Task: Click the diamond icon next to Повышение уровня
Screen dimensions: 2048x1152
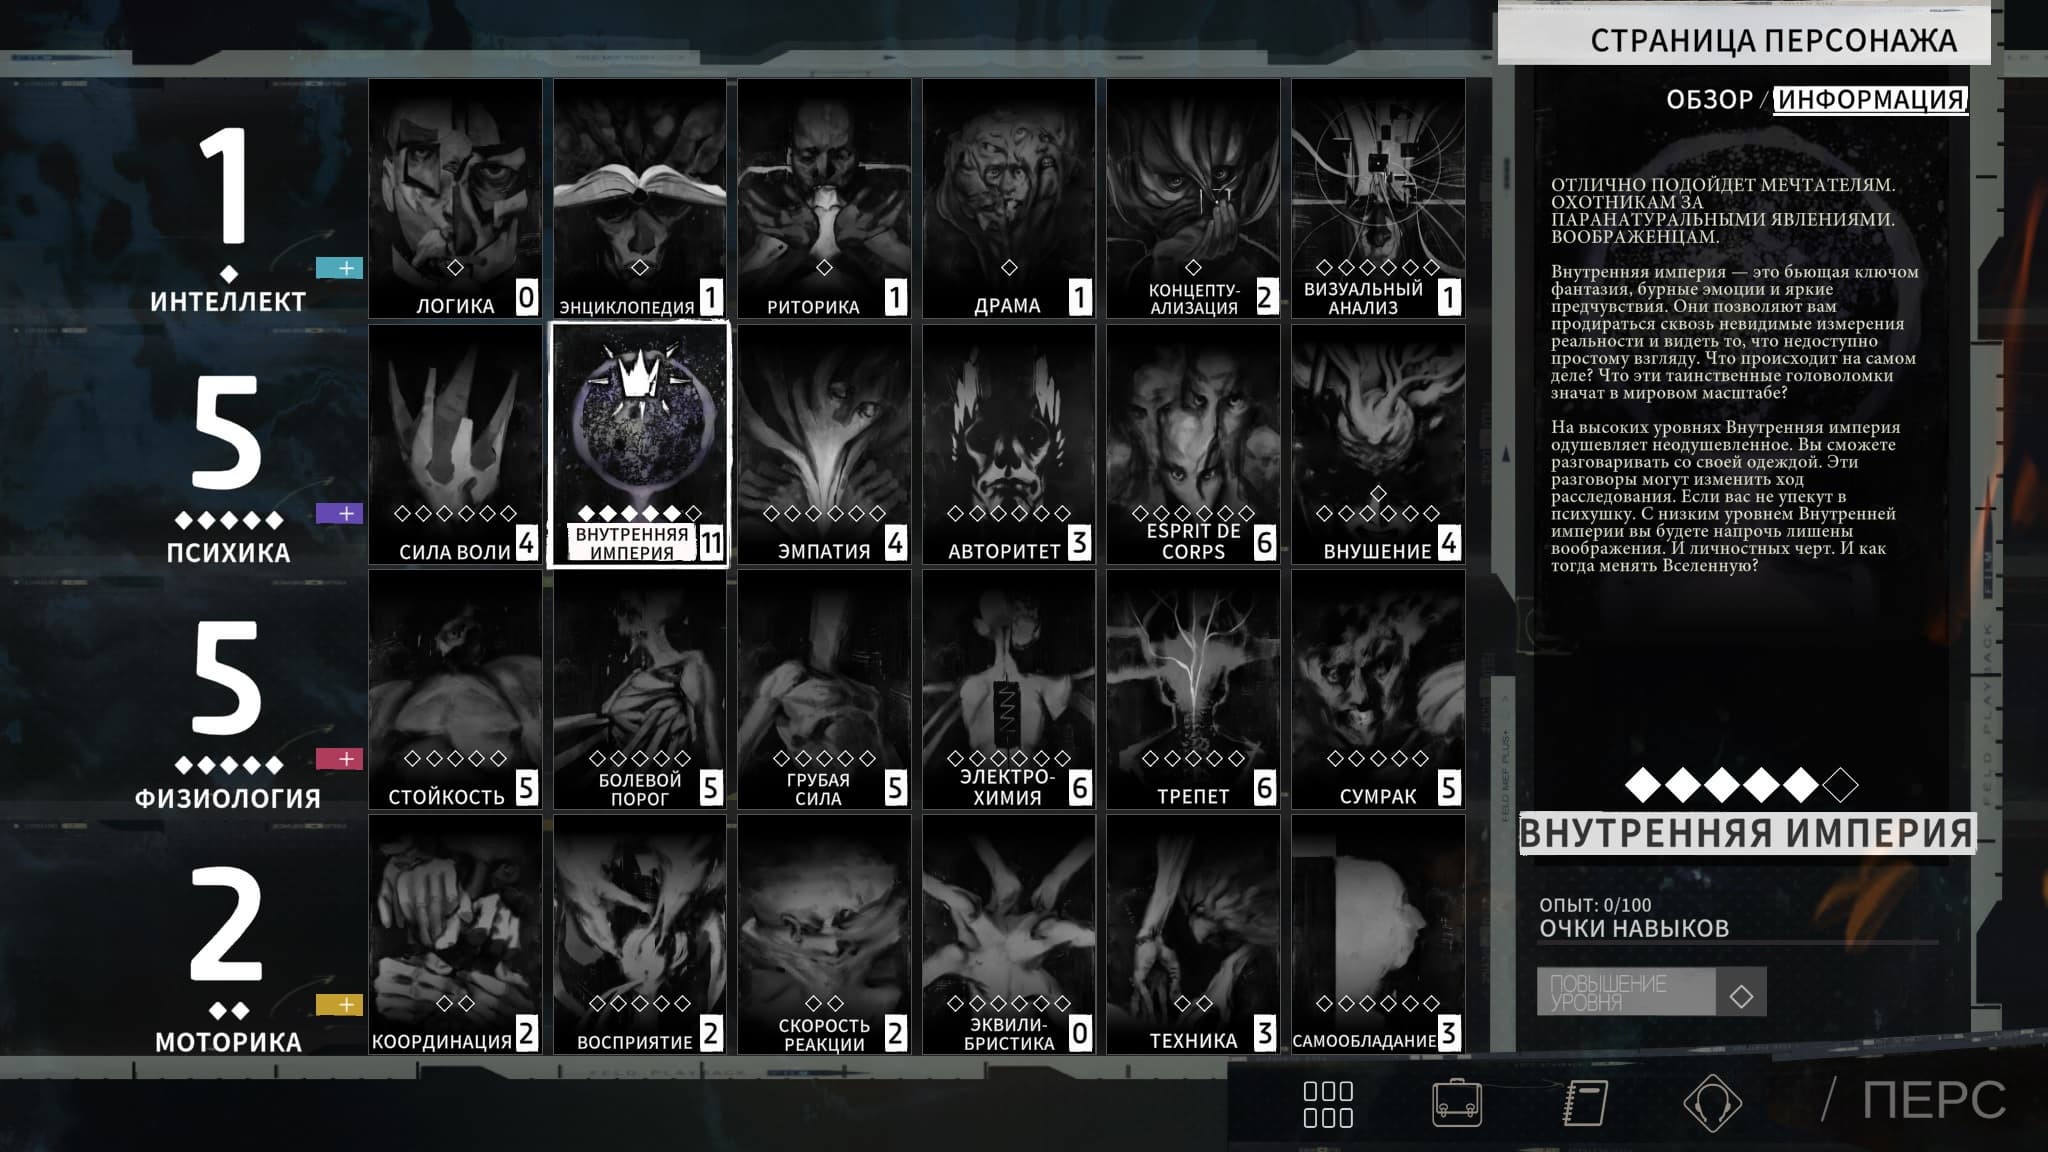Action: [x=1741, y=996]
